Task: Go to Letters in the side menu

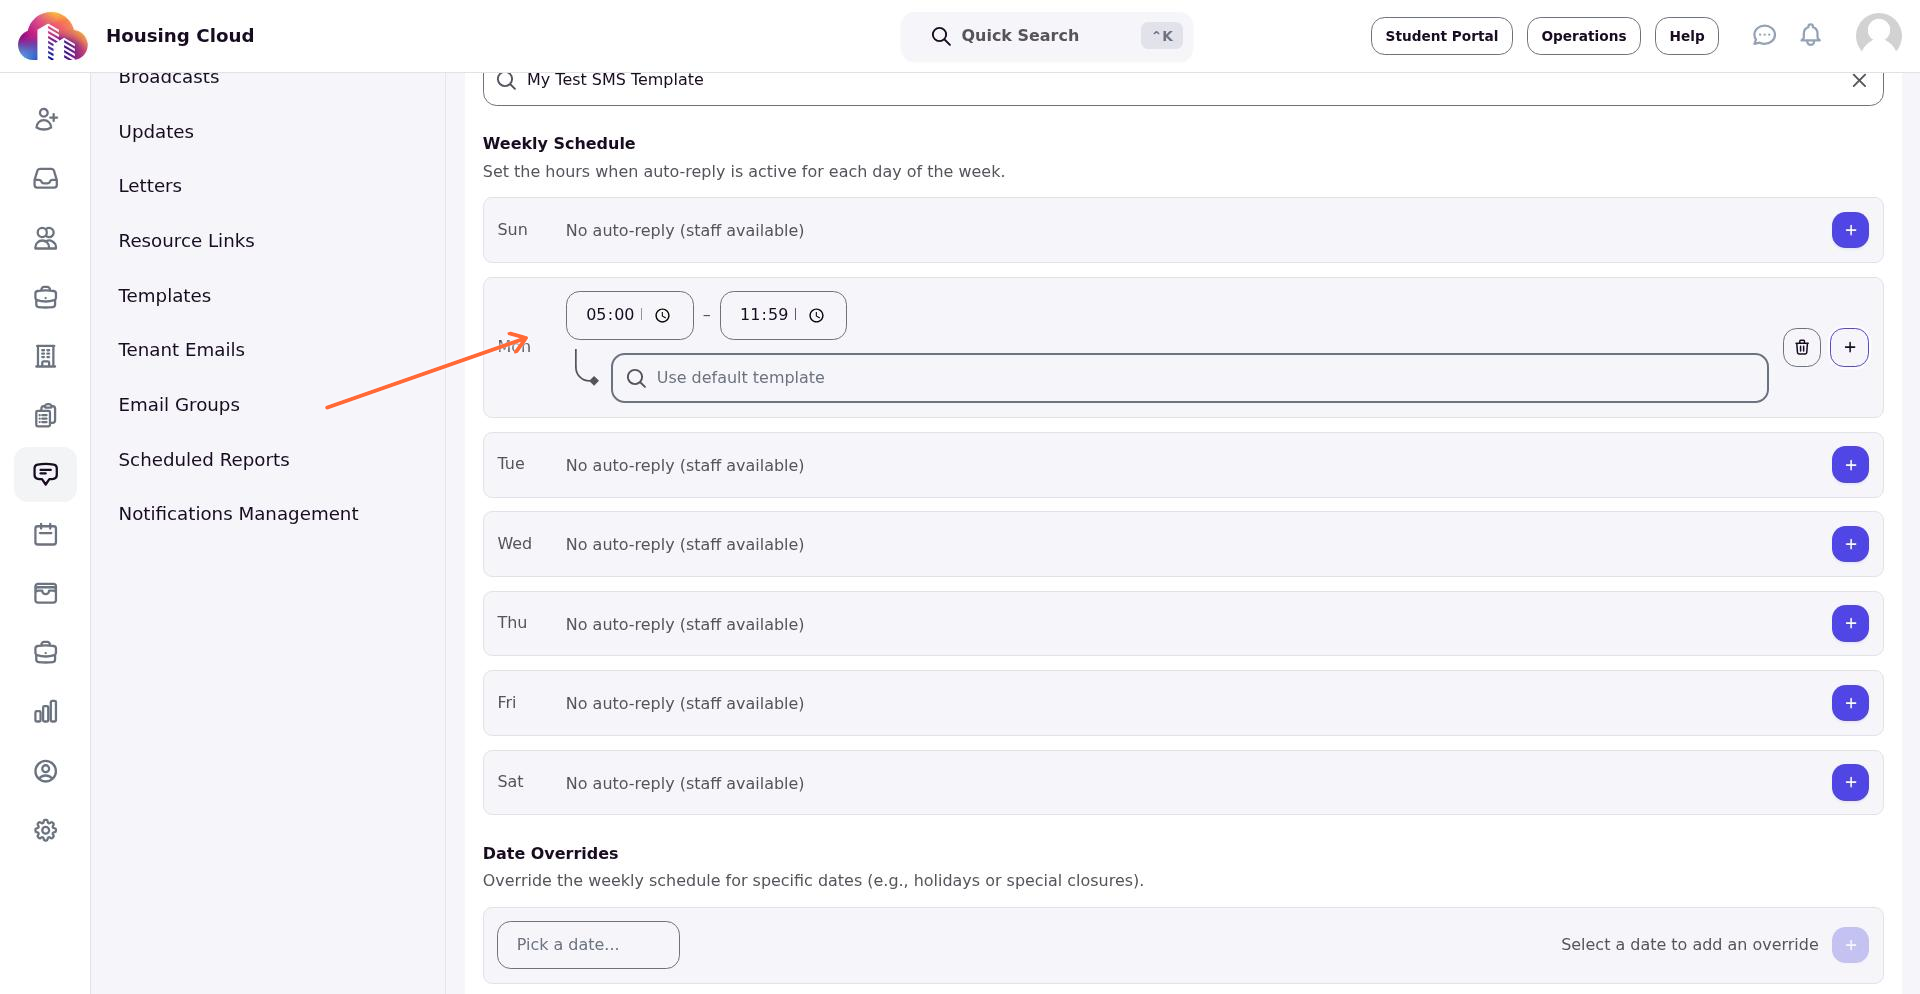Action: pos(150,186)
